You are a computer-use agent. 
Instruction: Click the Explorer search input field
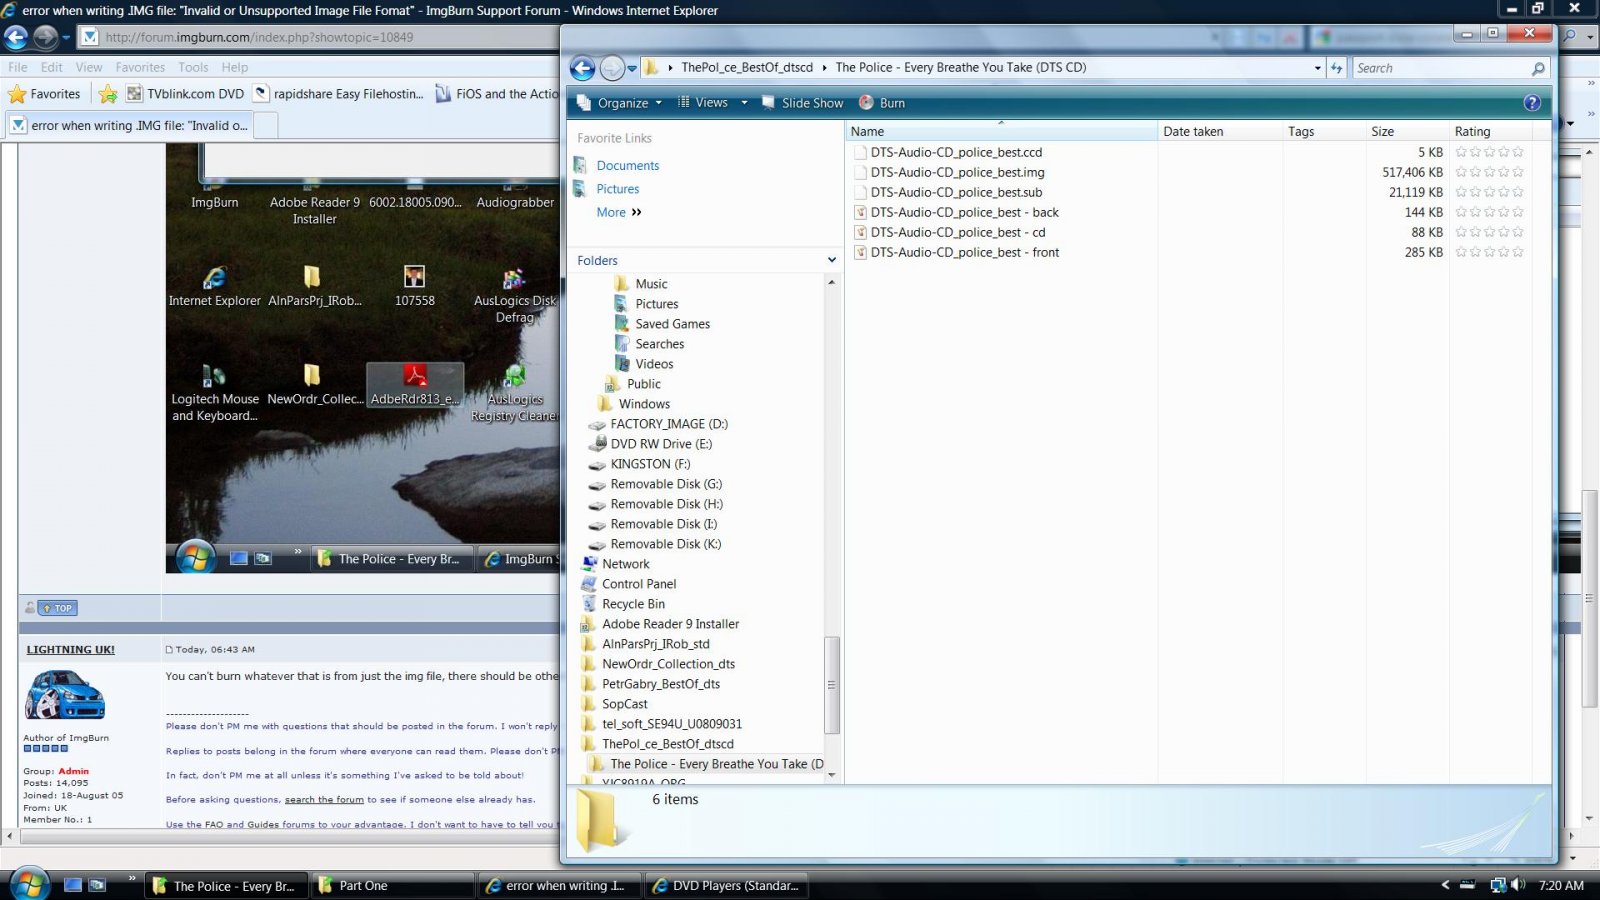[1440, 68]
